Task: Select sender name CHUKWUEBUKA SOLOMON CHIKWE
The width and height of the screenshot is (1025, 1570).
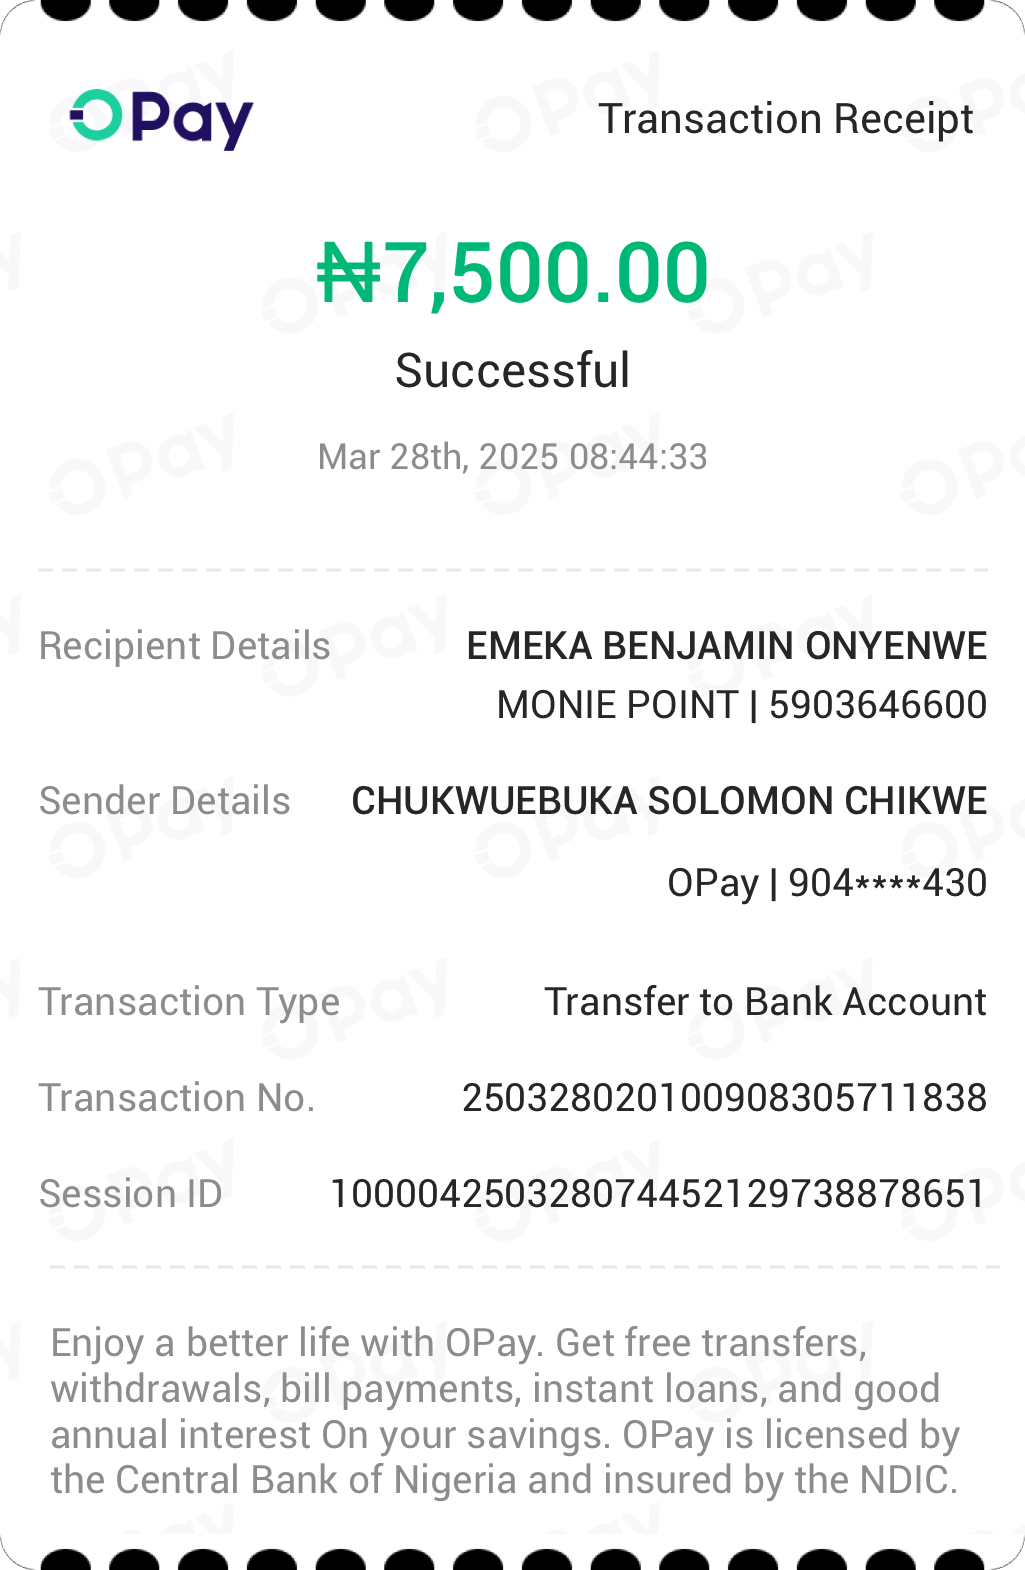Action: pos(669,801)
